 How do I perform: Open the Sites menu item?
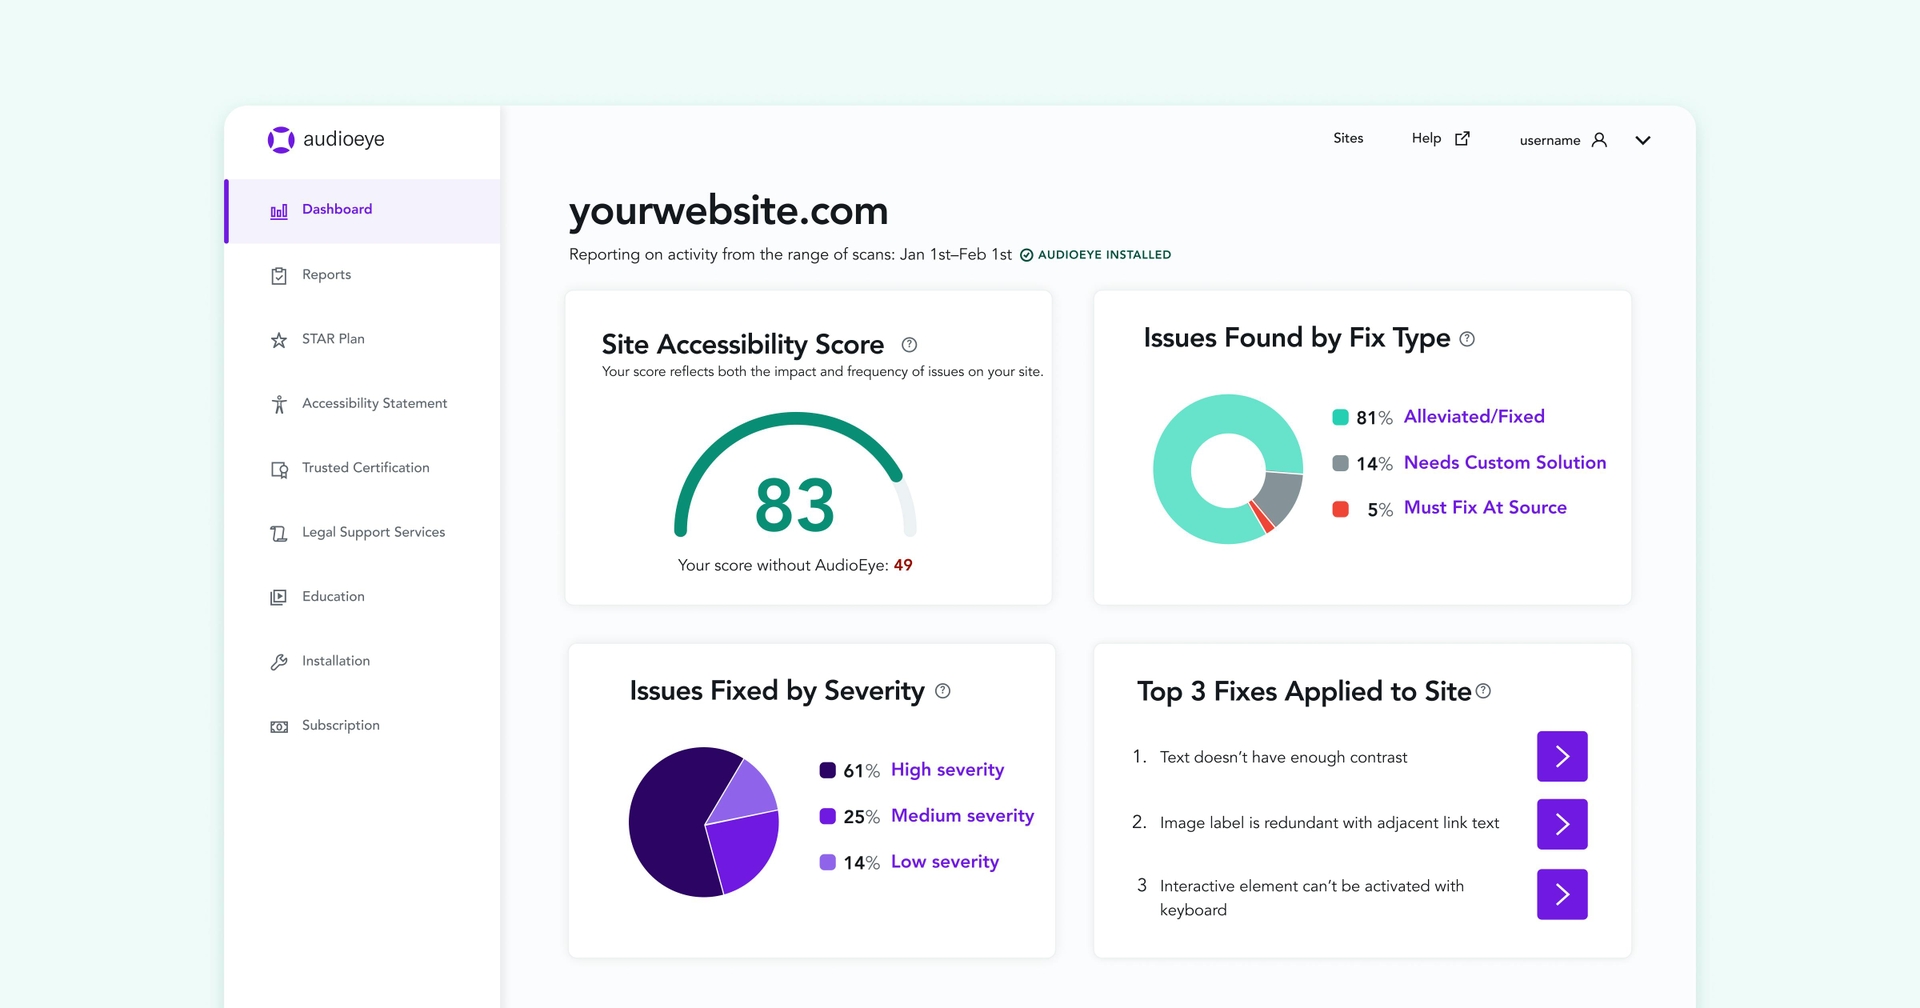click(1348, 138)
